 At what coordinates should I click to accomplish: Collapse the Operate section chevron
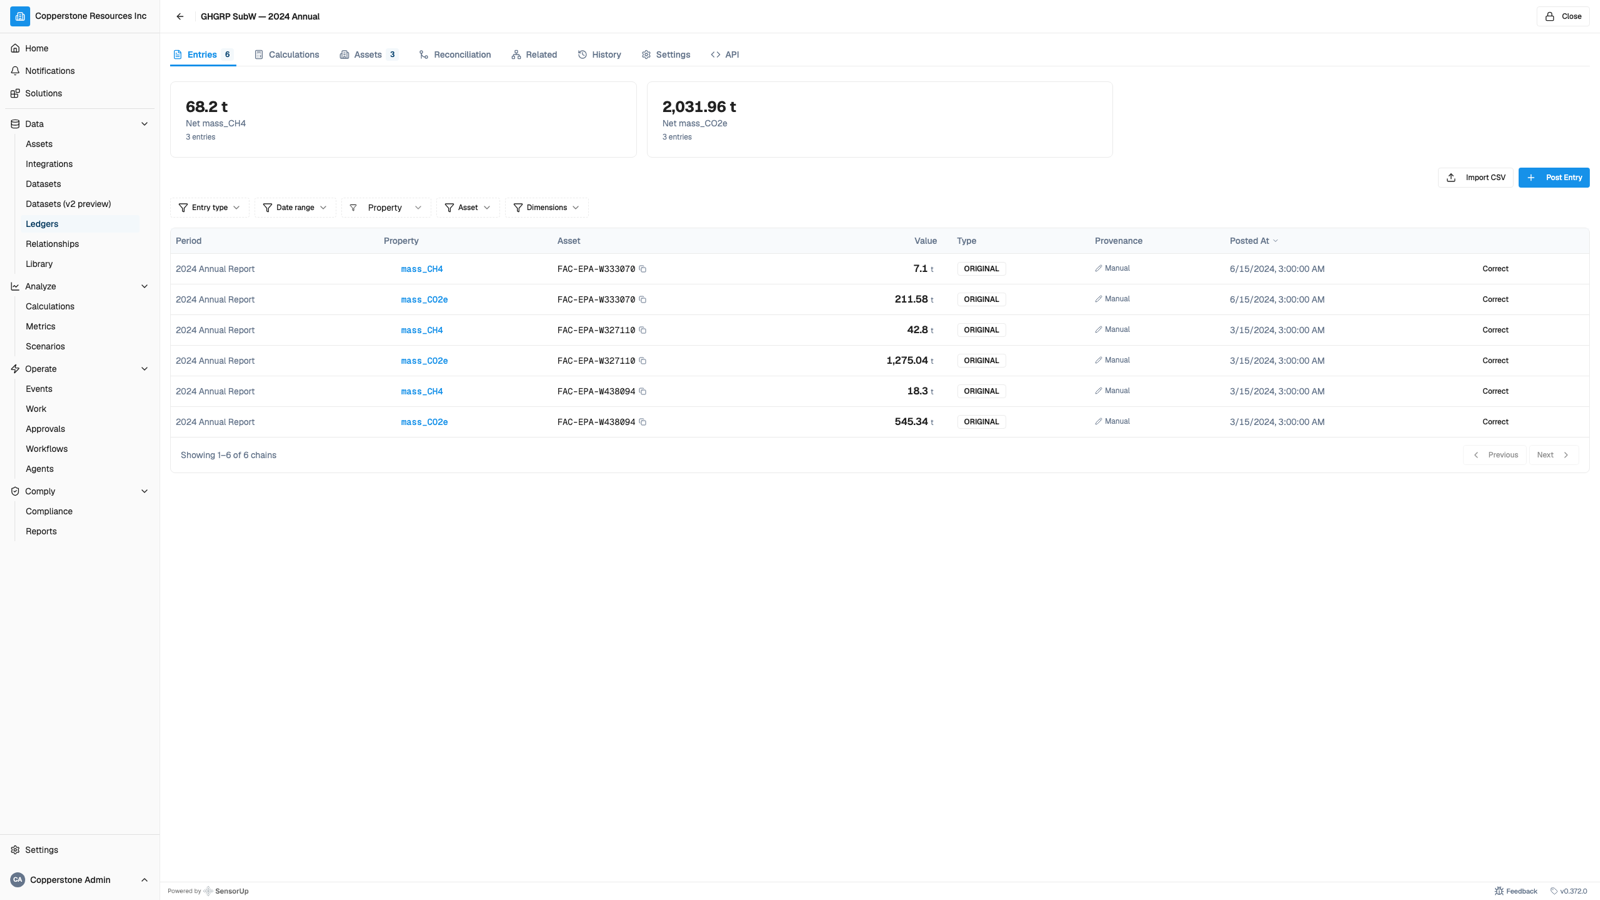[144, 369]
